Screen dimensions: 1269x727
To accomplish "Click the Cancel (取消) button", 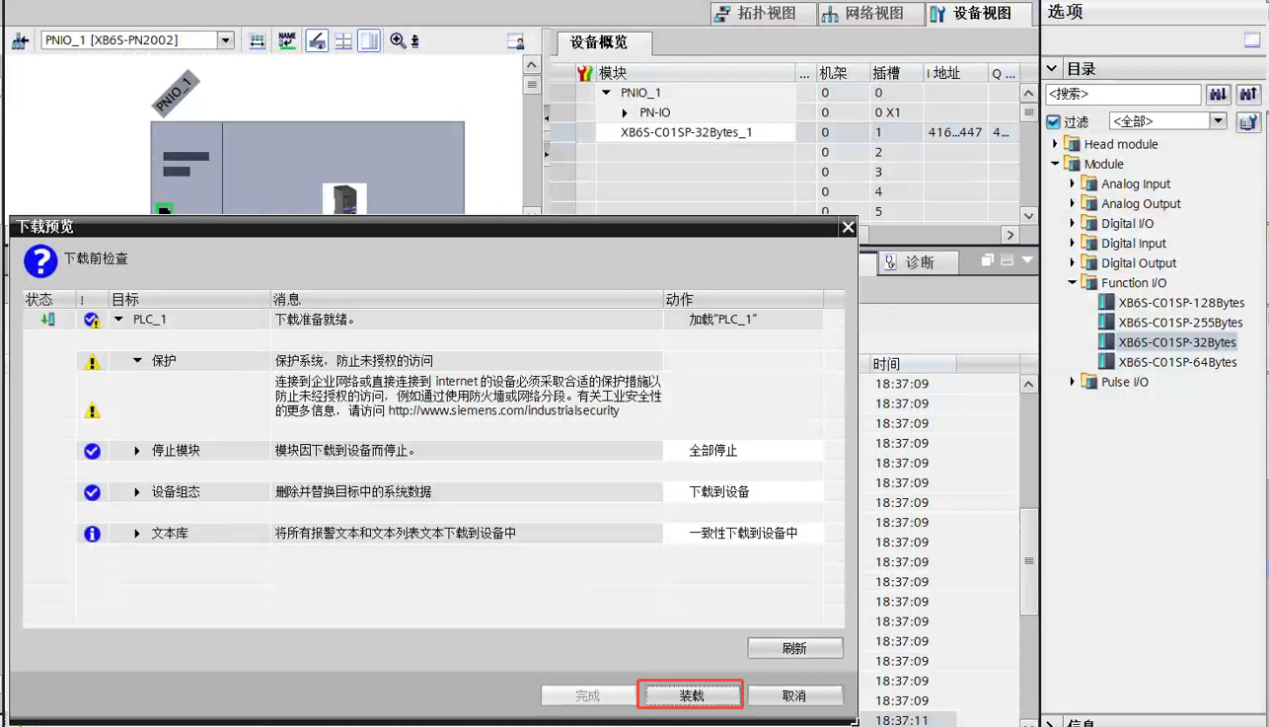I will 794,695.
